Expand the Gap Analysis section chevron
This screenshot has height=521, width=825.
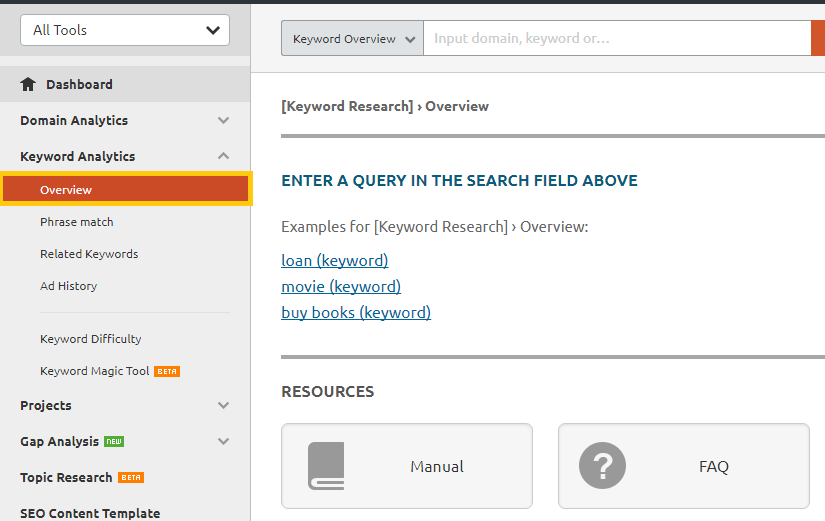coord(224,441)
